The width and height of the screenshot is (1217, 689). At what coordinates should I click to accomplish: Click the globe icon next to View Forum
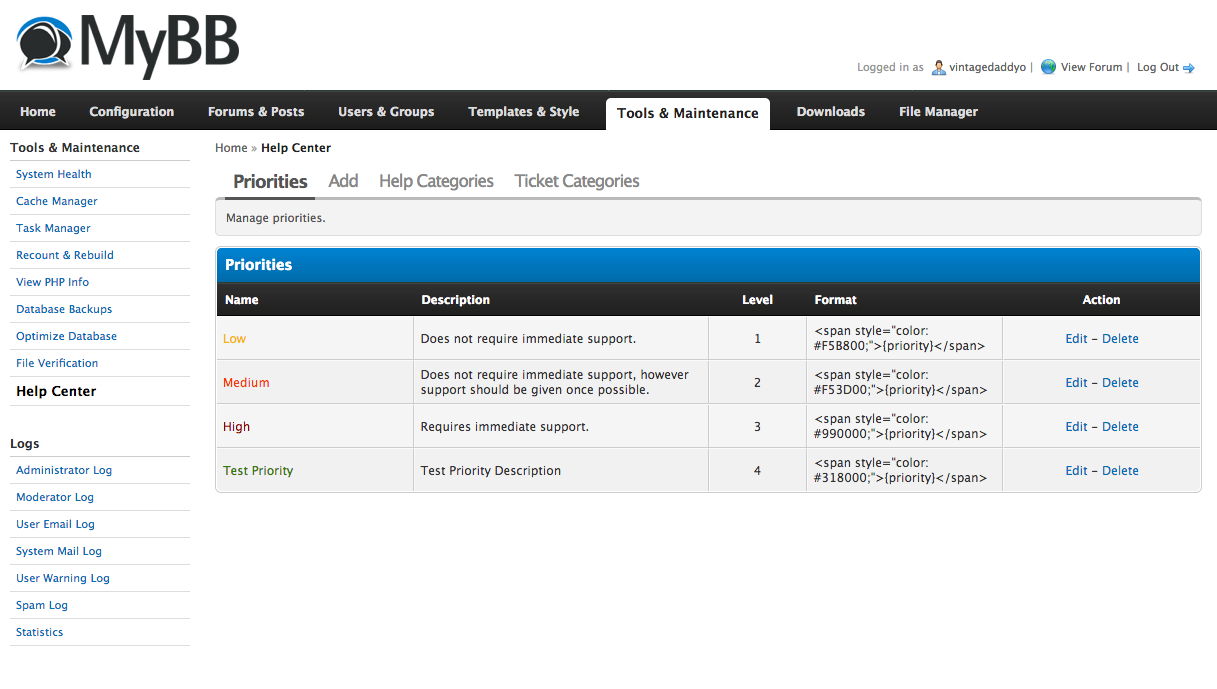[1048, 67]
